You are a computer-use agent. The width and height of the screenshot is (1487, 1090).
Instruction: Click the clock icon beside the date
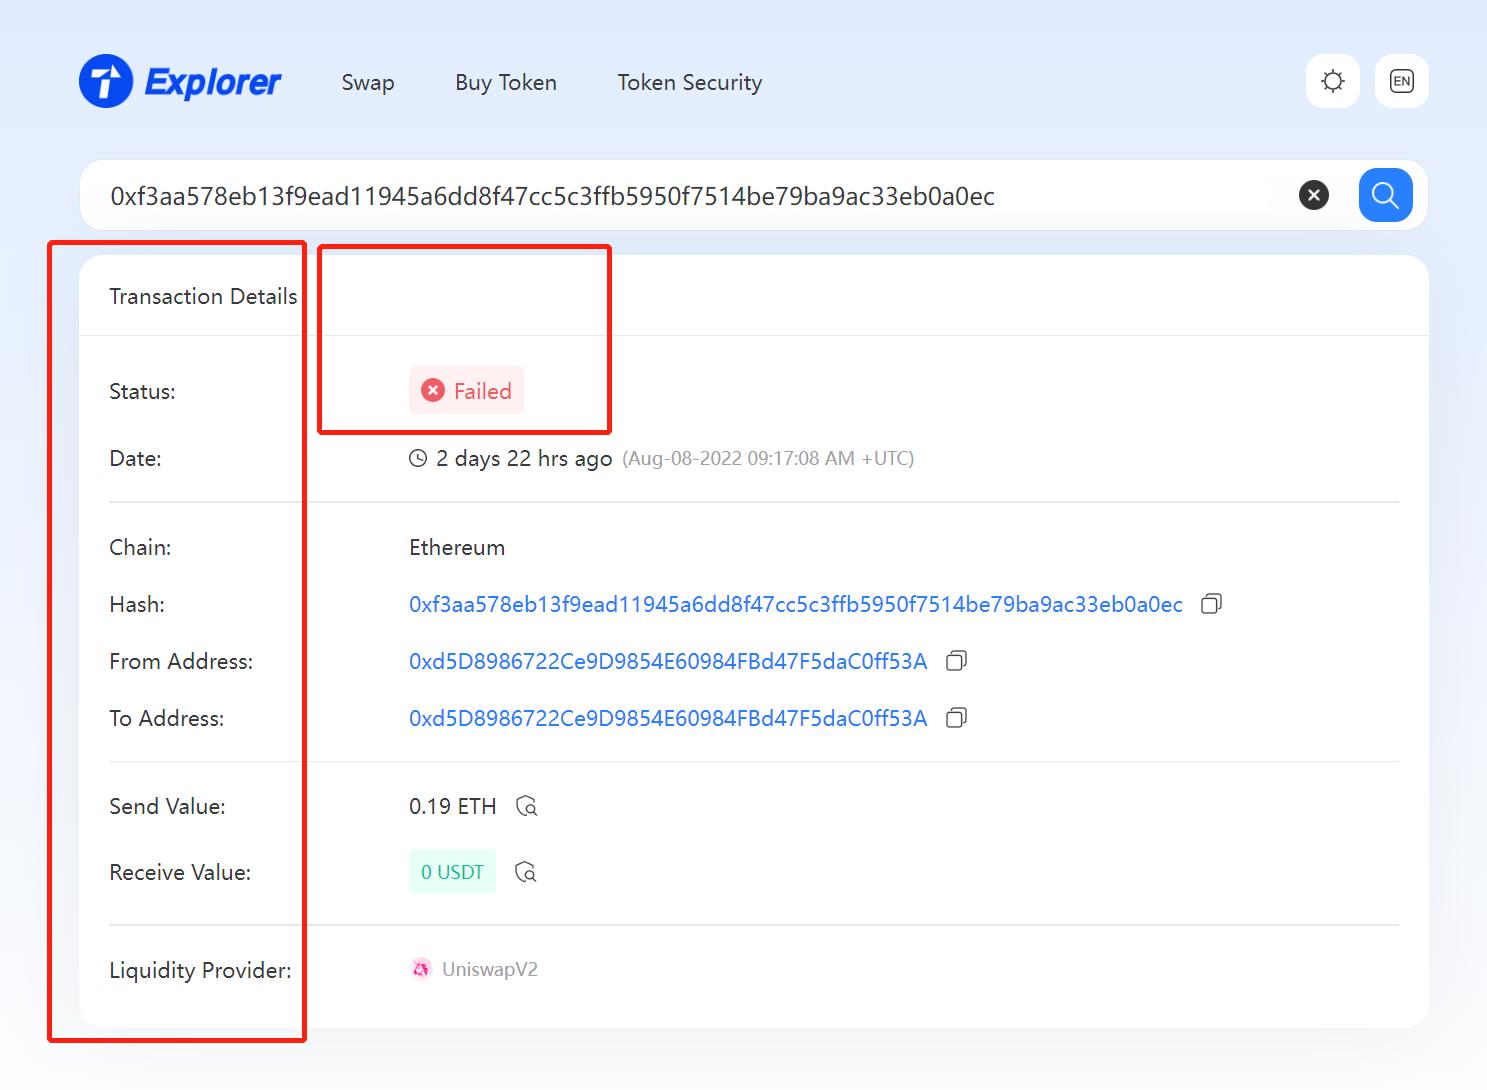coord(418,458)
